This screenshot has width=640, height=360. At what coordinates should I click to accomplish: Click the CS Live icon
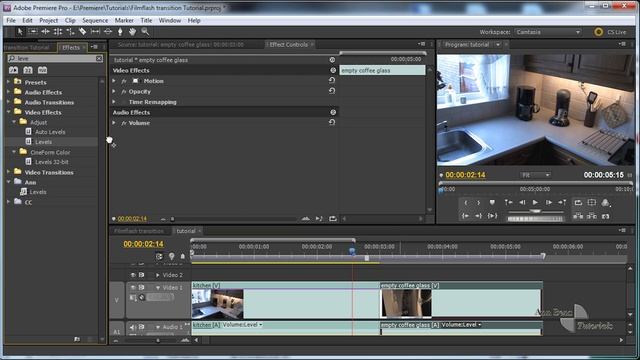(598, 32)
